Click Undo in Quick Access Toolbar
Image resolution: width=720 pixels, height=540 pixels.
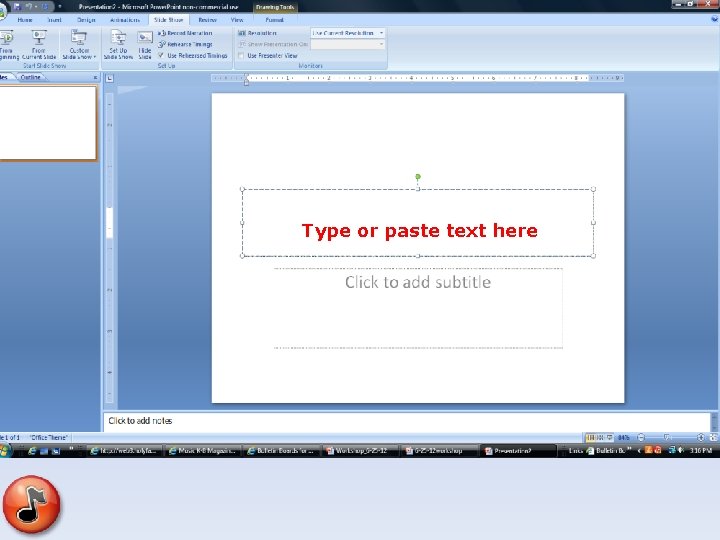28,6
